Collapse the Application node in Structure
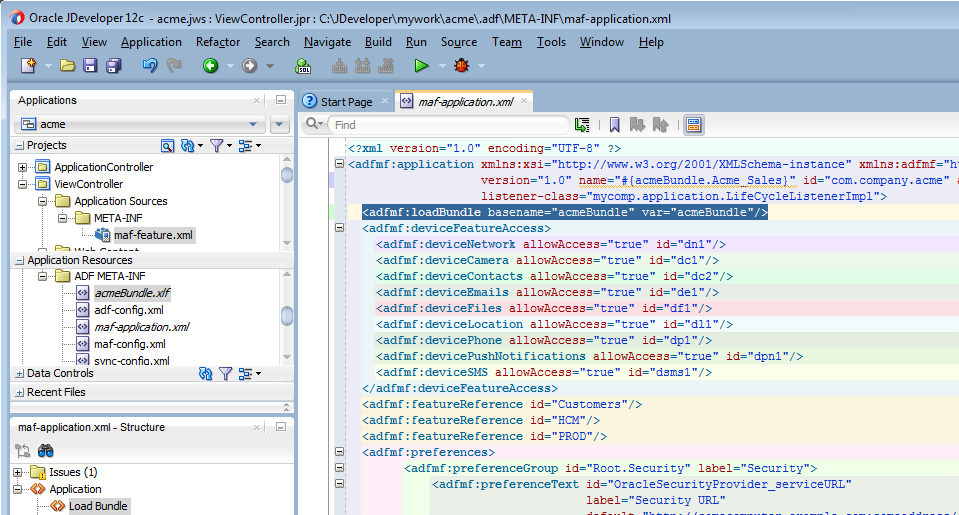959x515 pixels. pyautogui.click(x=18, y=489)
